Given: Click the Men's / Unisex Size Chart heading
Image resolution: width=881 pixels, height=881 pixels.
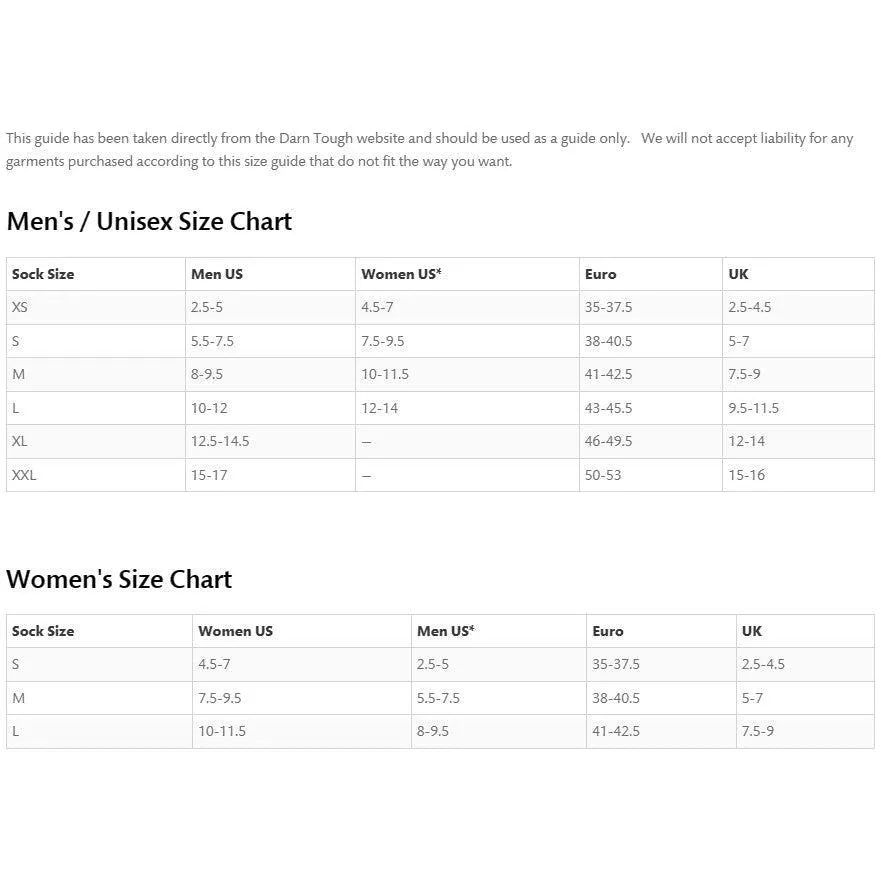Looking at the screenshot, I should click(x=149, y=221).
